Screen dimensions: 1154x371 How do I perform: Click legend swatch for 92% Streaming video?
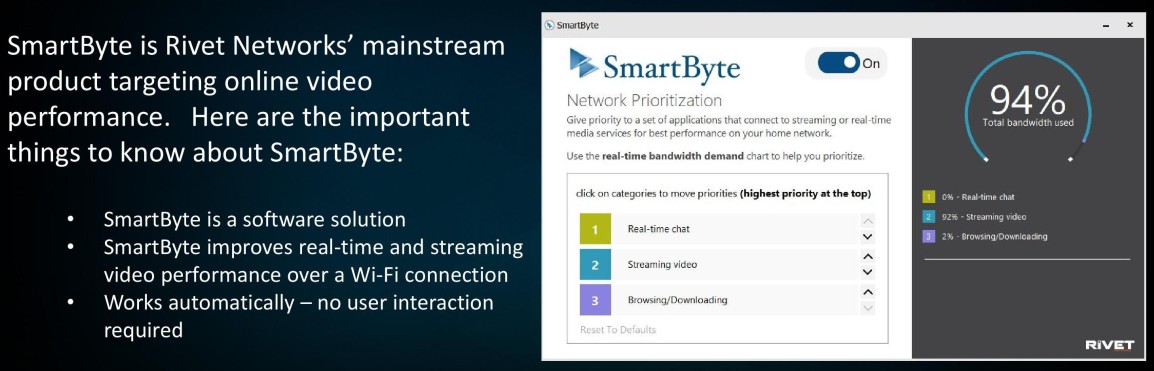click(x=928, y=217)
